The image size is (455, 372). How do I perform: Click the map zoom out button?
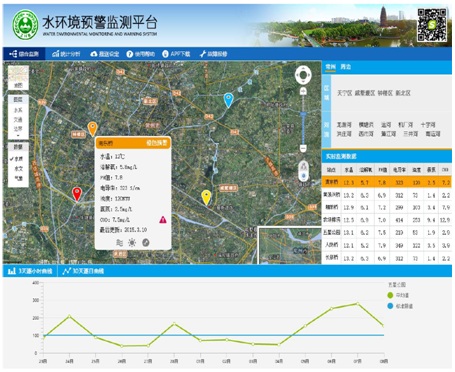click(303, 148)
